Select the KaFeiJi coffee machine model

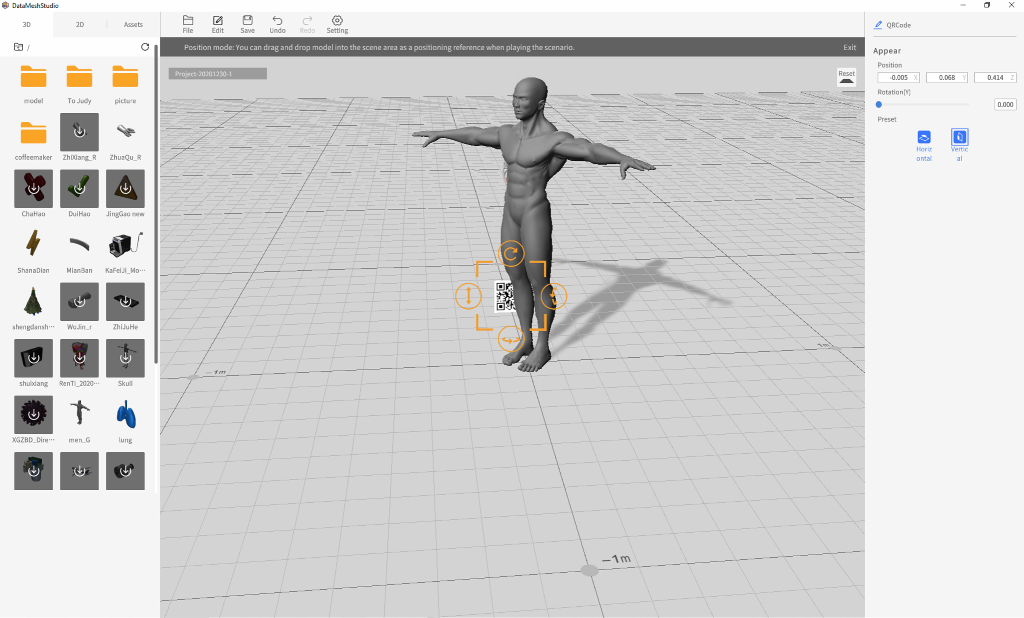125,245
